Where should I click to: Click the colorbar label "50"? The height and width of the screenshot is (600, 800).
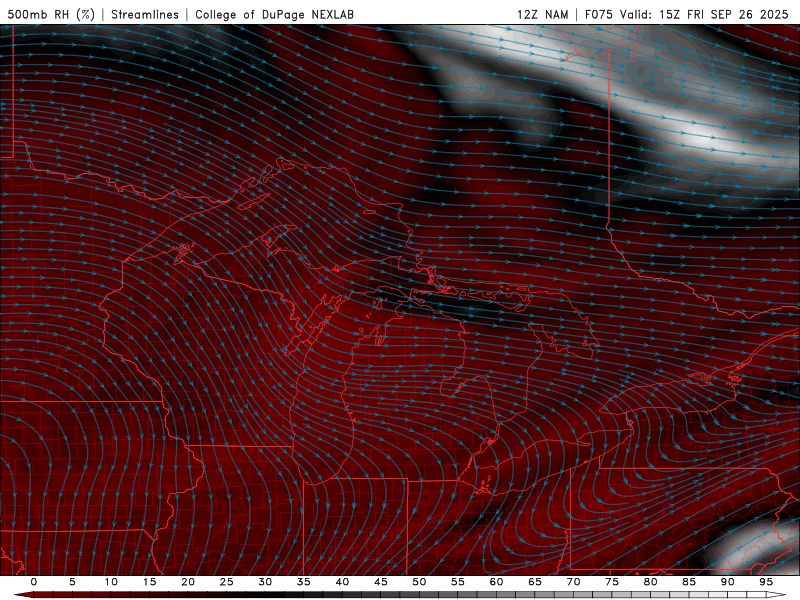(x=419, y=582)
